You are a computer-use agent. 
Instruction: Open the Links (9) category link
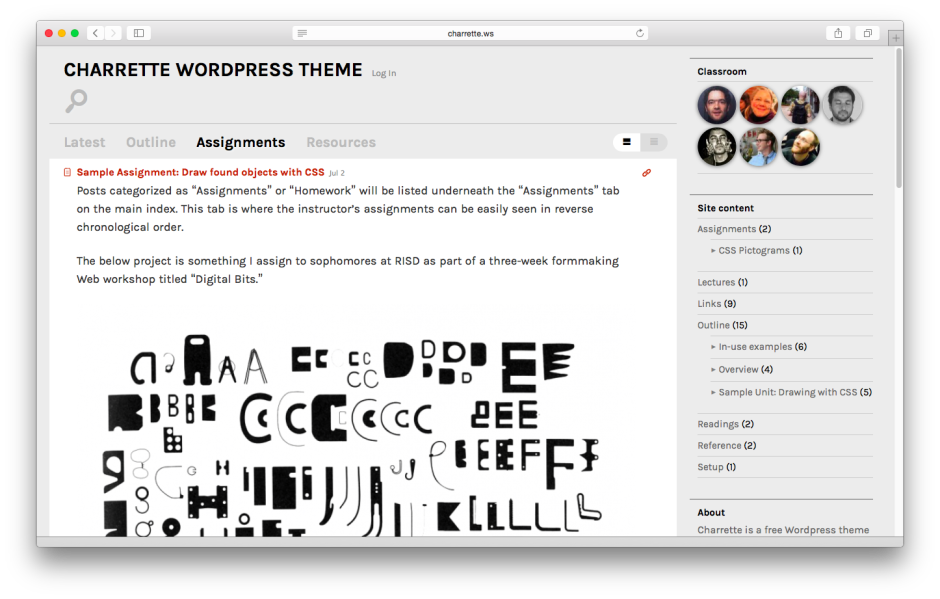click(716, 304)
